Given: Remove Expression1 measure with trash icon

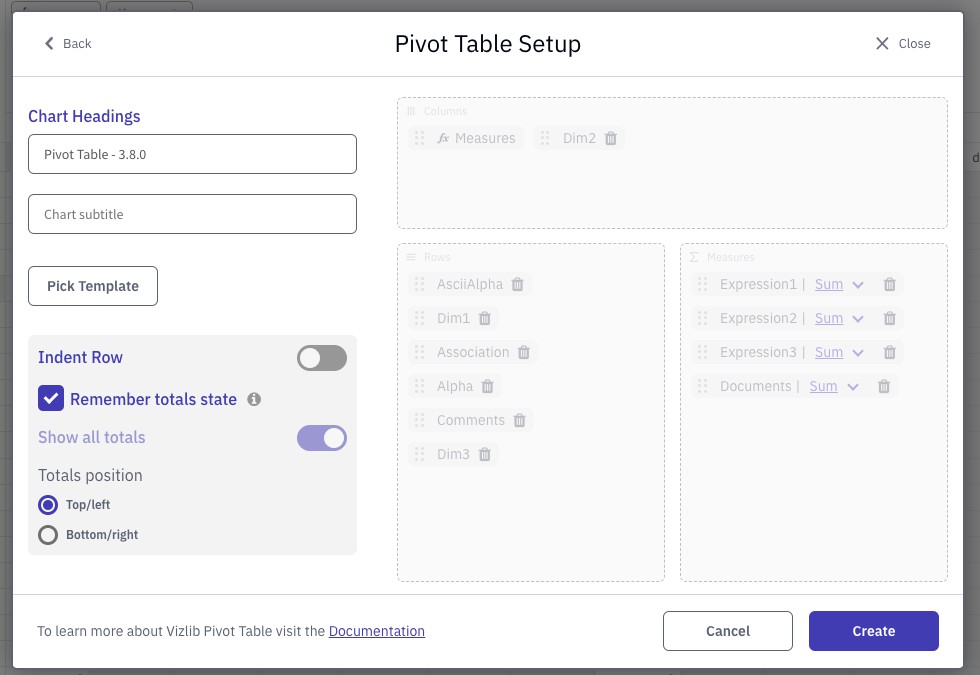Looking at the screenshot, I should pos(889,284).
